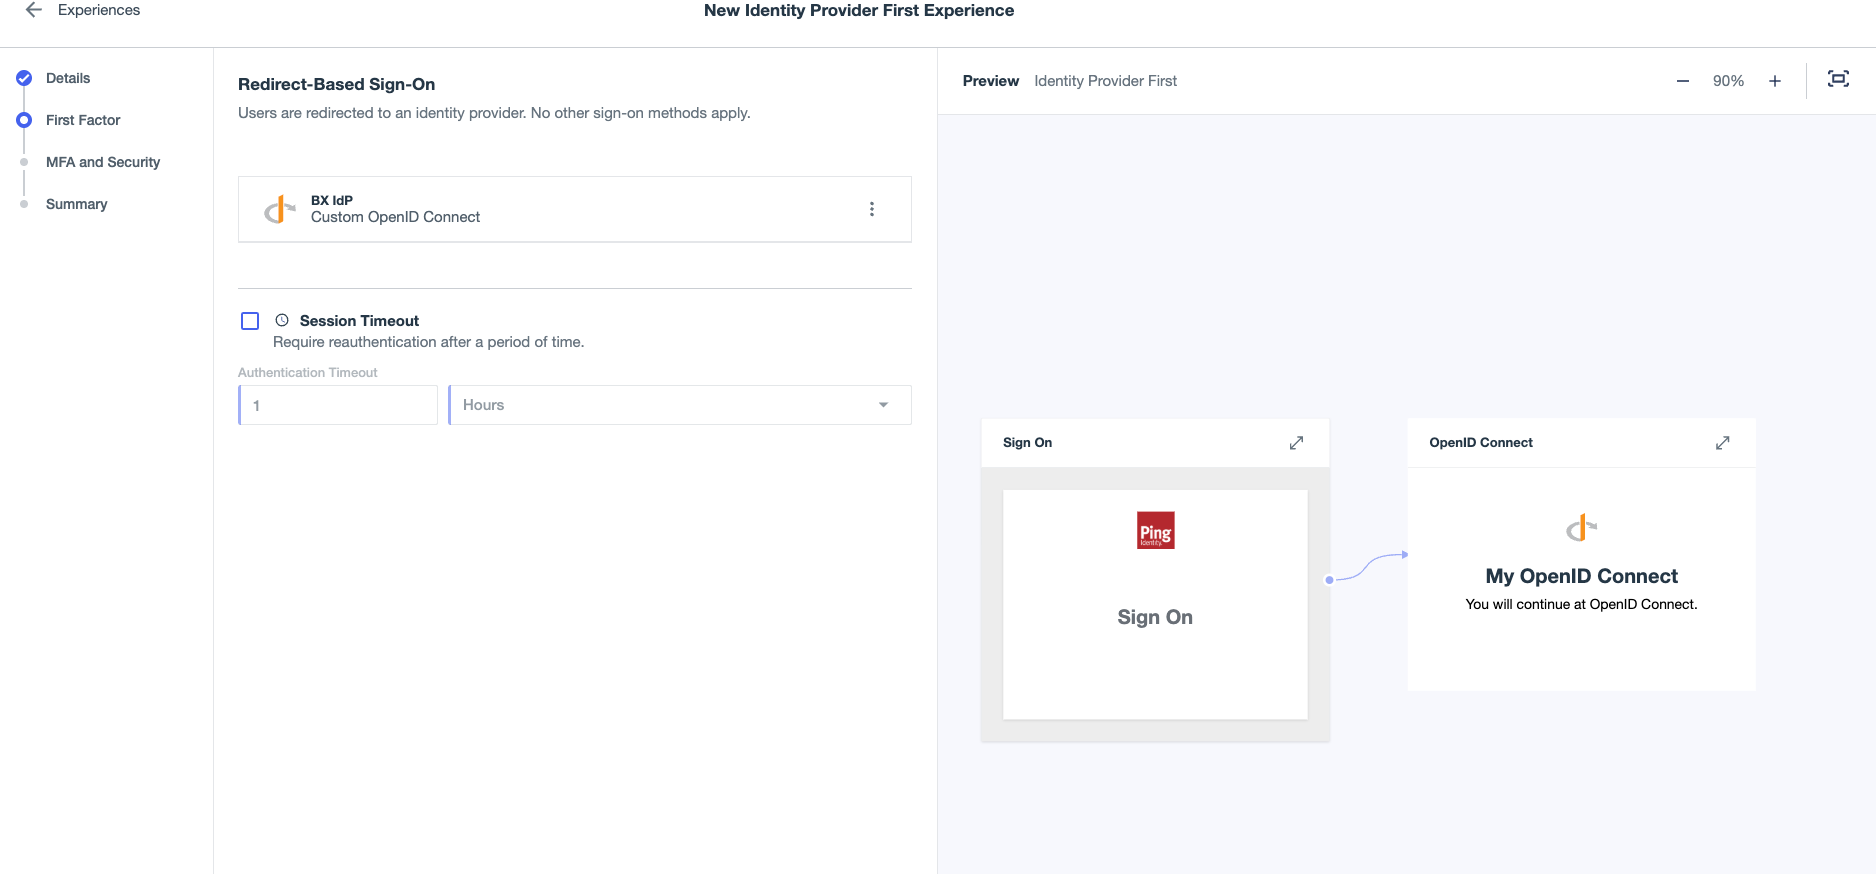Click the My OpenID Connect heading
The image size is (1876, 874).
click(1581, 576)
